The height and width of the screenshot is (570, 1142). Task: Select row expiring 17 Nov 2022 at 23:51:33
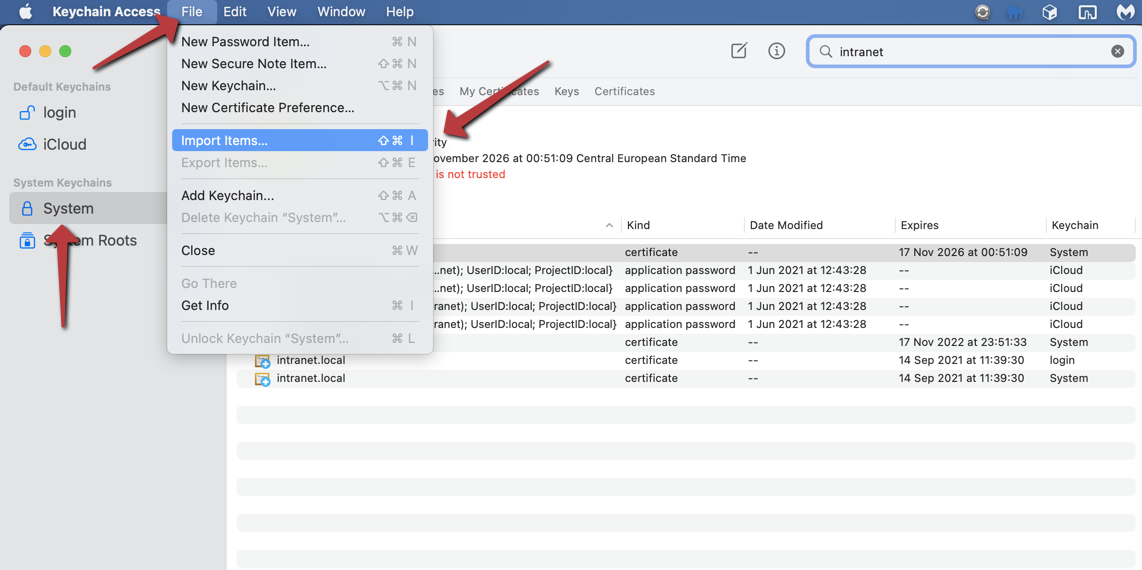coord(686,342)
